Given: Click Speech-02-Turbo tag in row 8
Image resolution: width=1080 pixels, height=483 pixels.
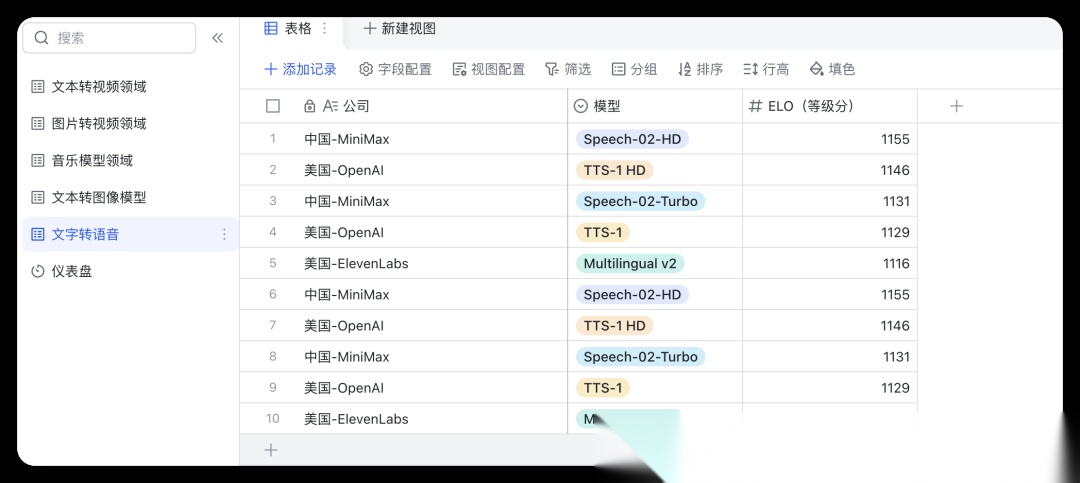Looking at the screenshot, I should (641, 357).
